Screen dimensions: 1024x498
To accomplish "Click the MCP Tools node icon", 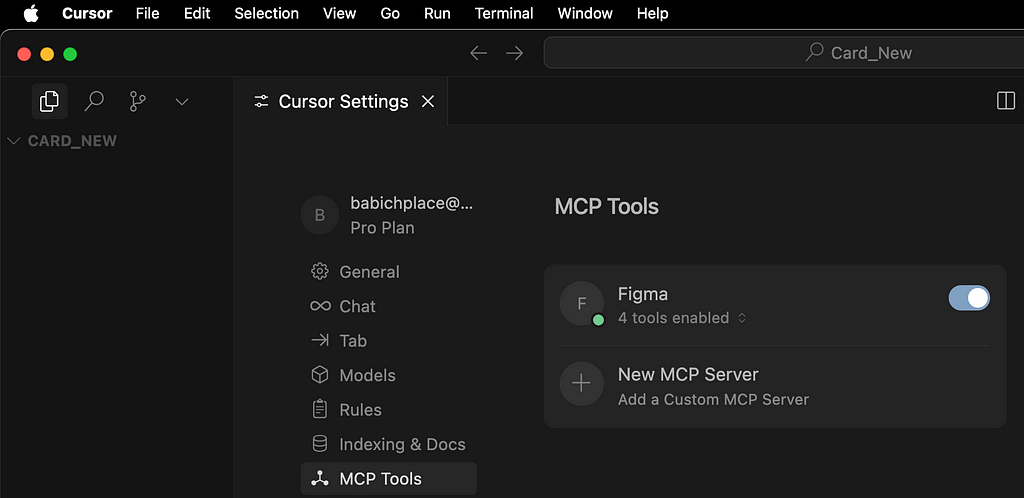I will tap(319, 479).
